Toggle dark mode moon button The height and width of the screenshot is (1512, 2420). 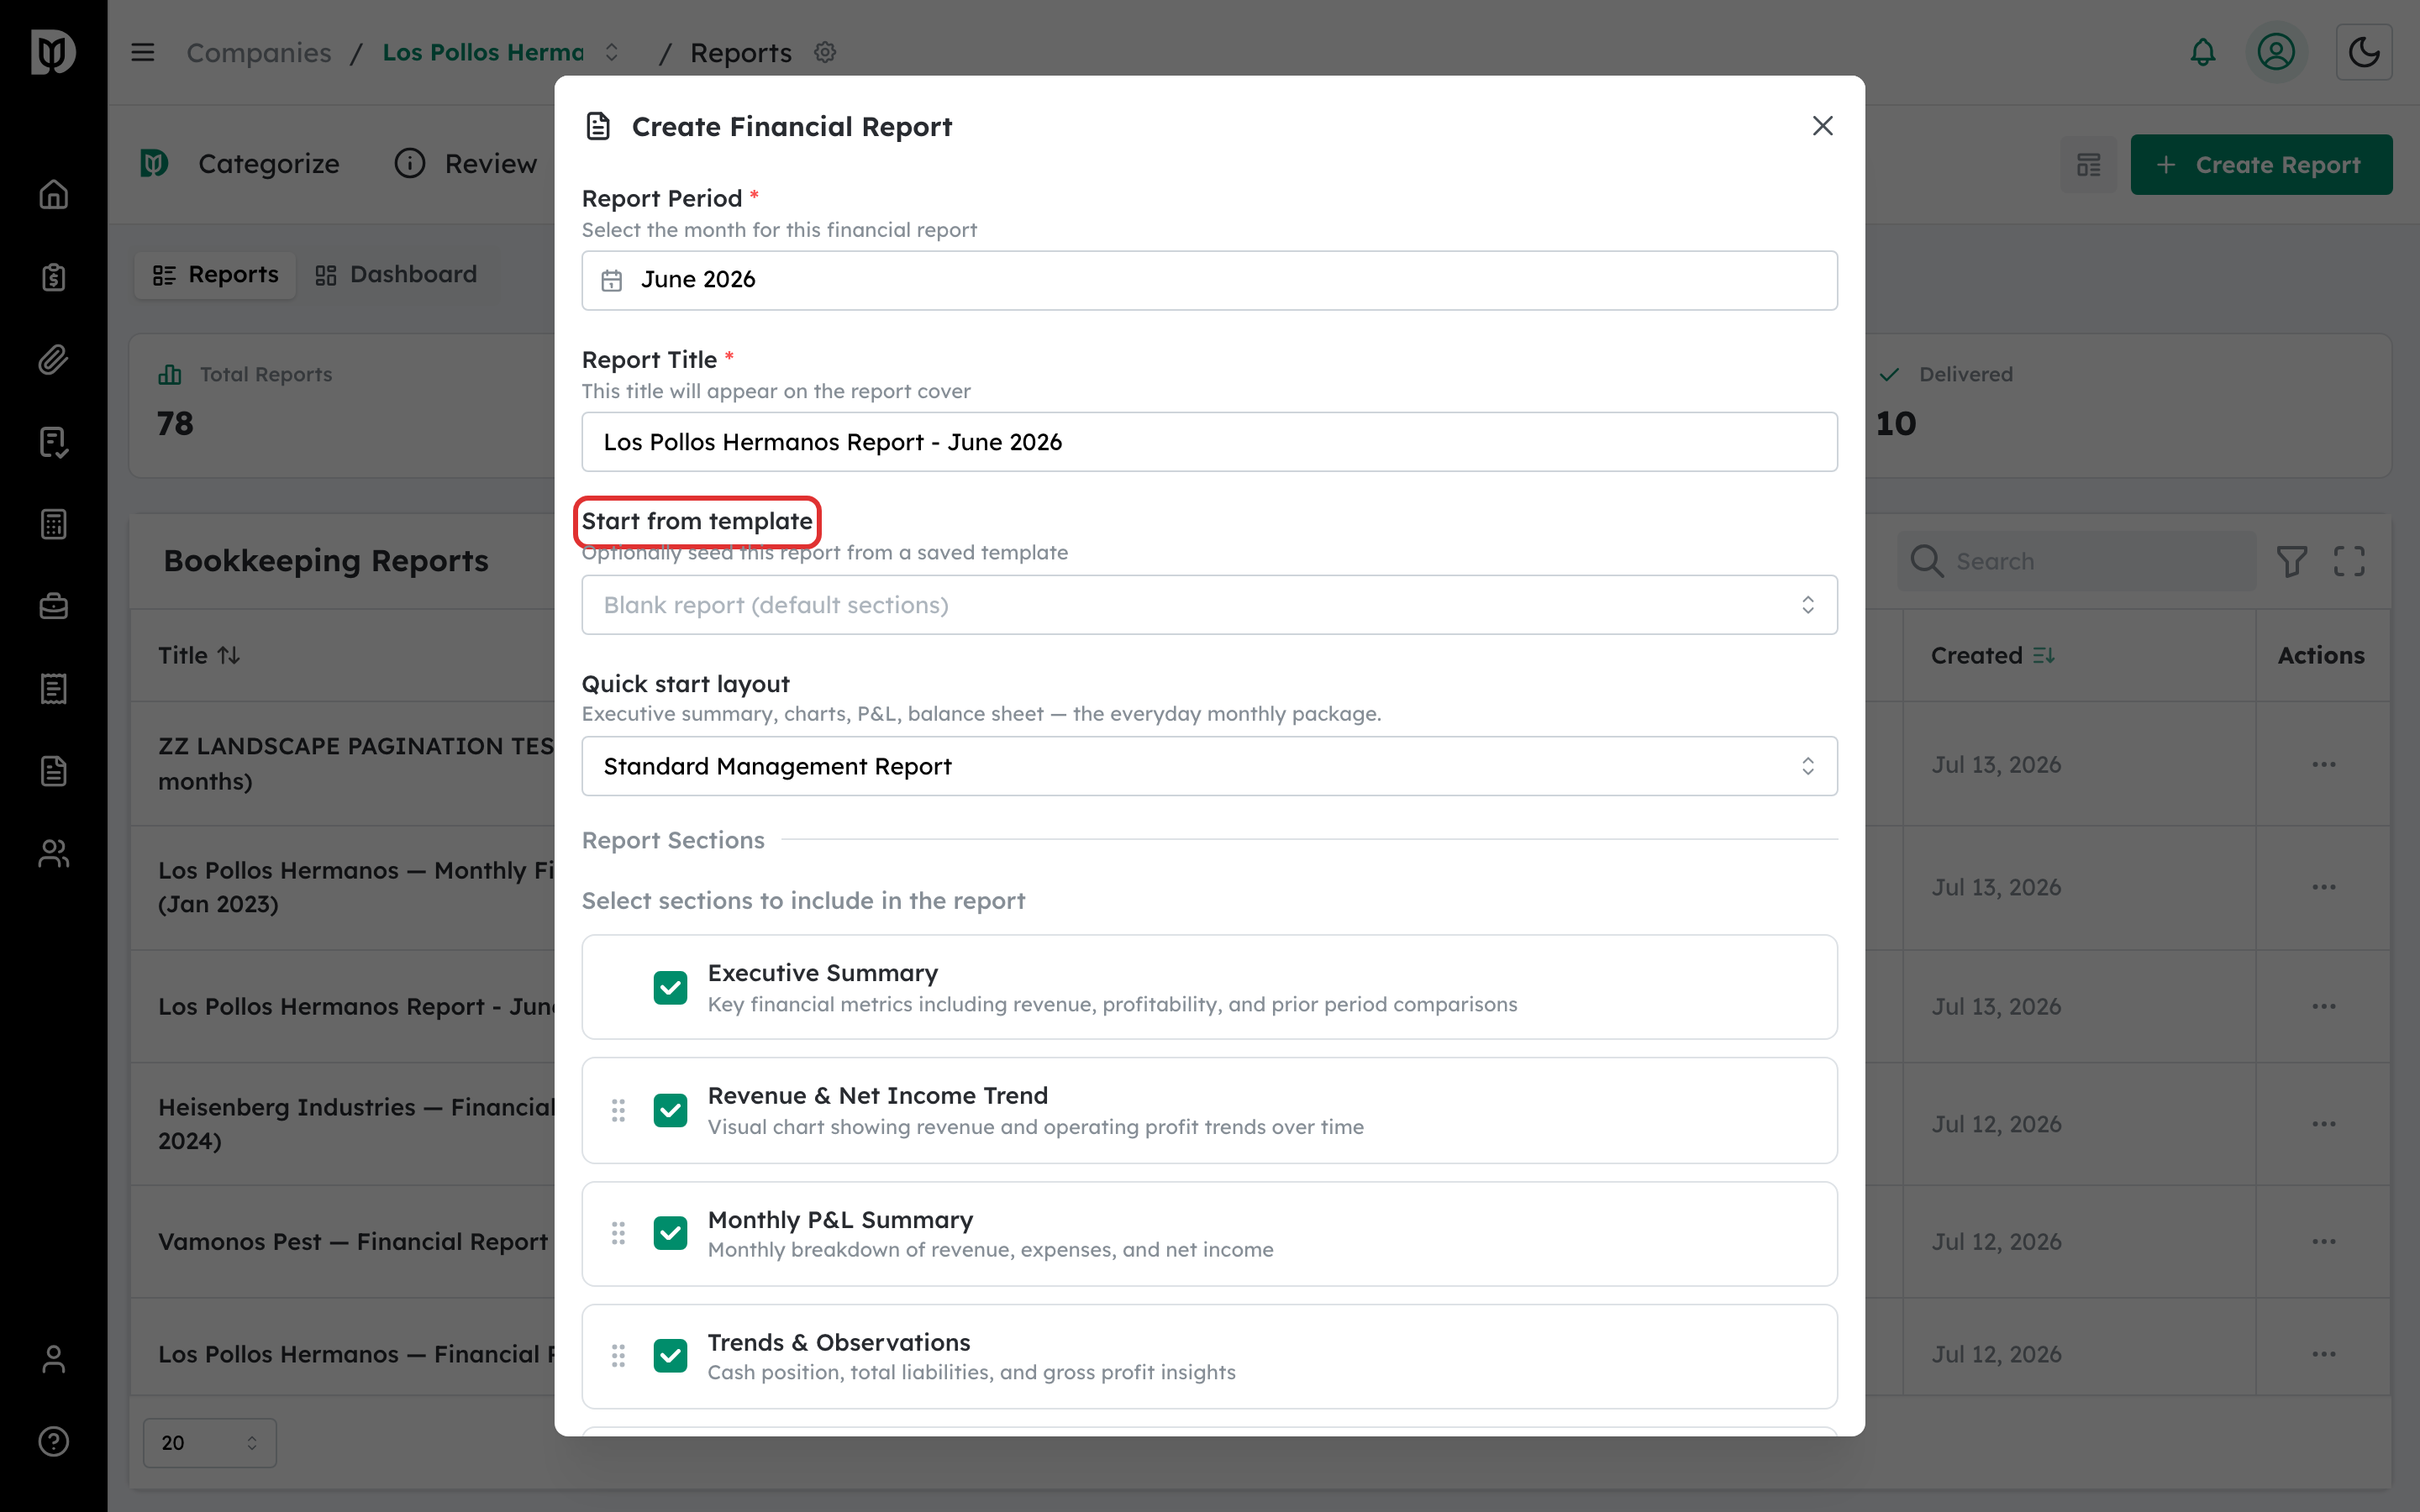(x=2364, y=52)
